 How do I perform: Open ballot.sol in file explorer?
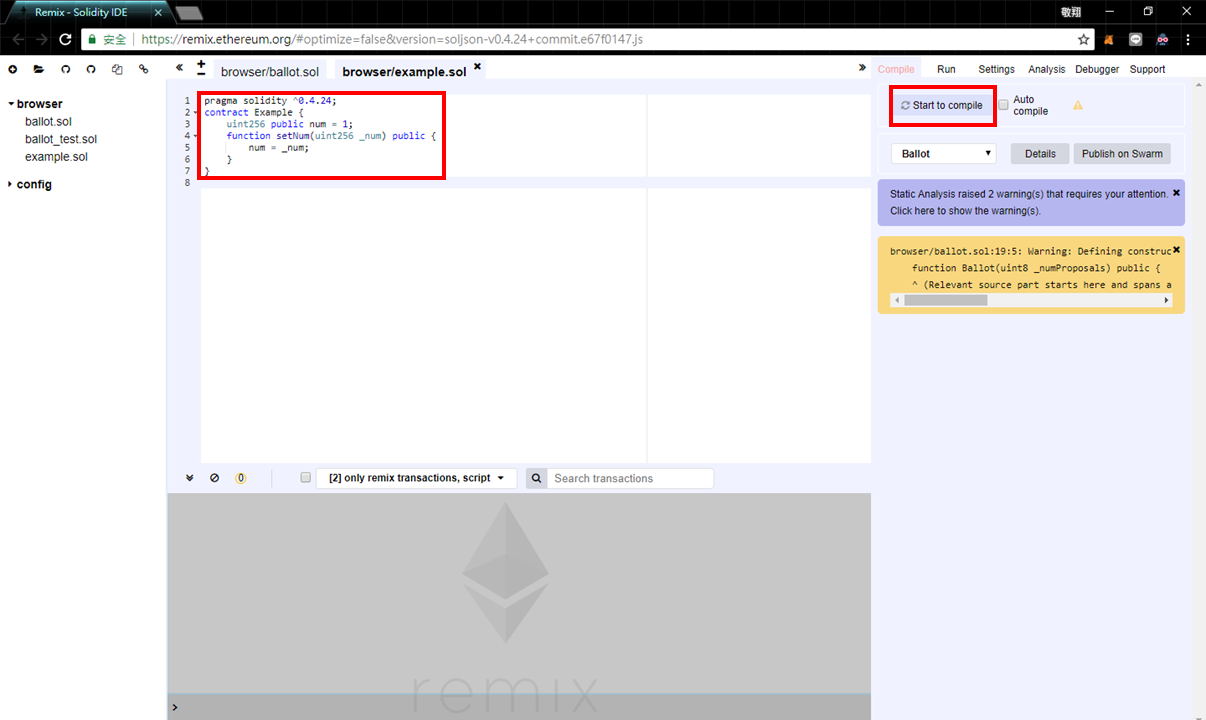pyautogui.click(x=48, y=122)
